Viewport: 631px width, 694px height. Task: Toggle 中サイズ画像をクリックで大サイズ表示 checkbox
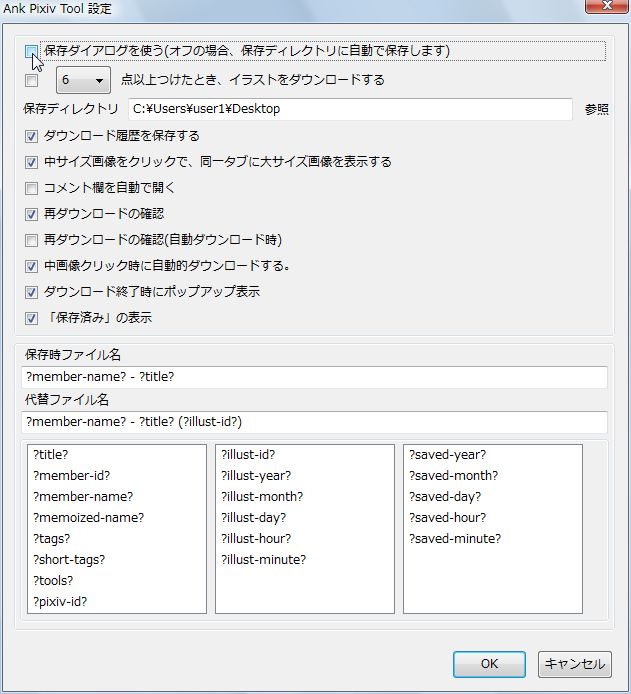click(31, 162)
